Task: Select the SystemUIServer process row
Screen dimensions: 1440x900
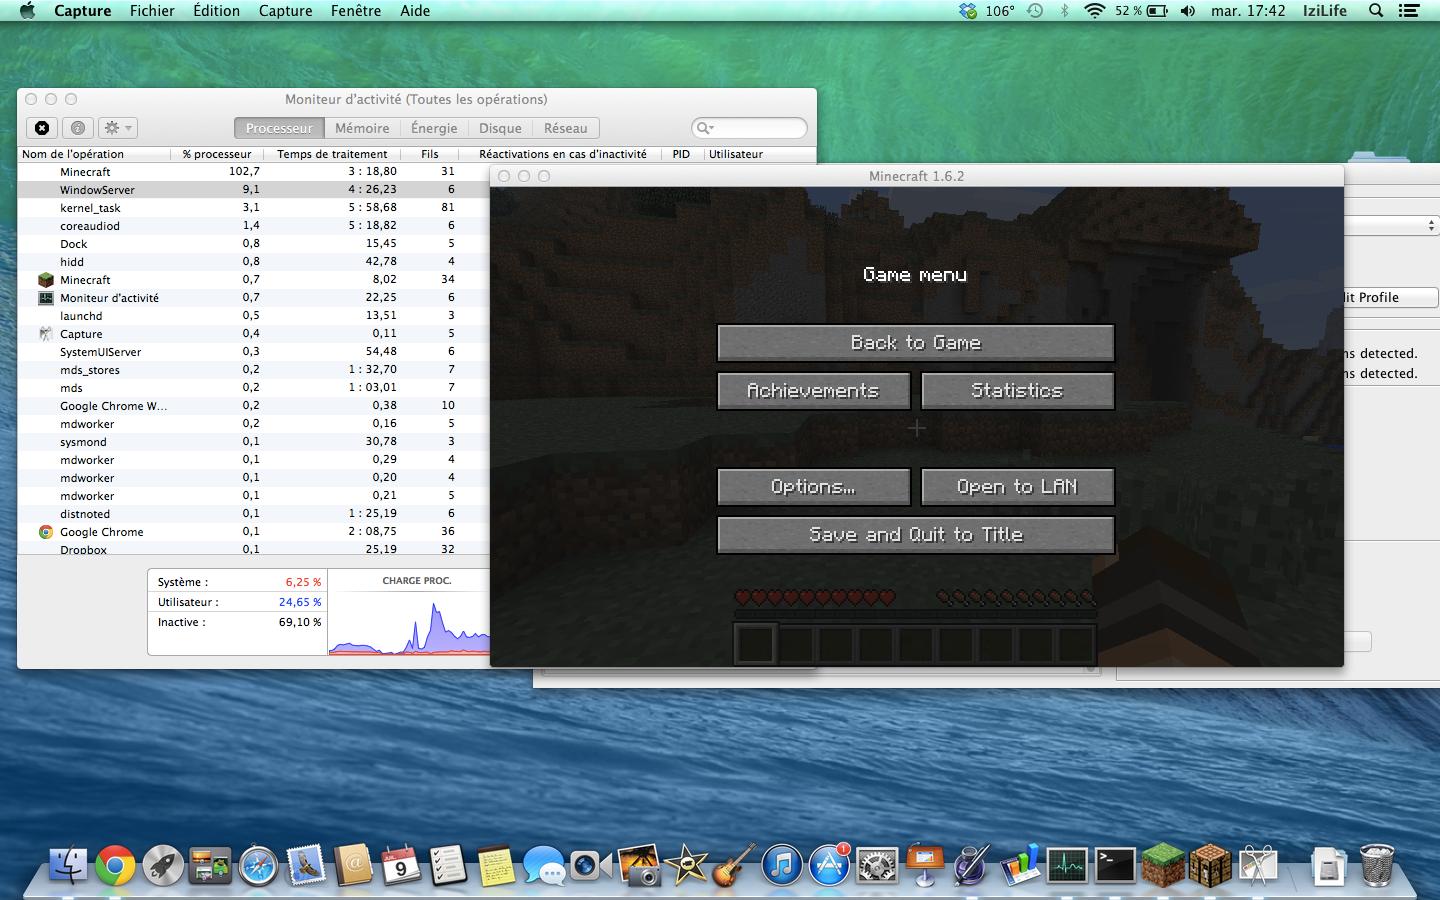Action: pos(254,352)
